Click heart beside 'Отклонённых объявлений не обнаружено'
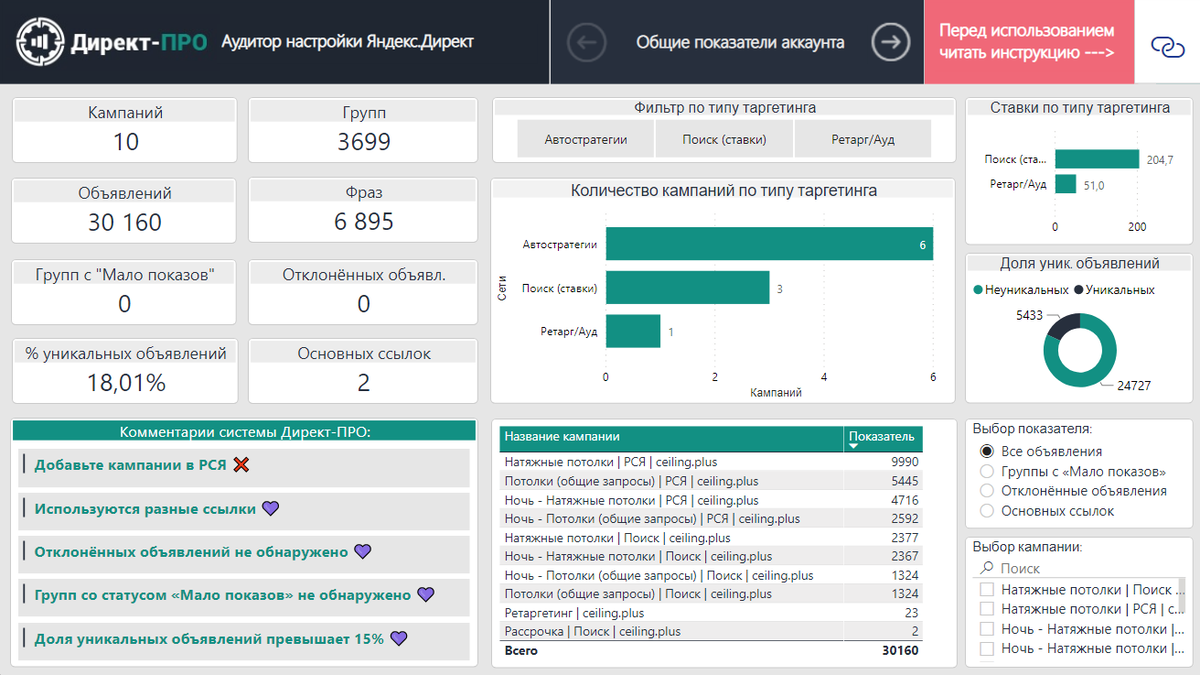Image resolution: width=1200 pixels, height=675 pixels. [x=362, y=551]
